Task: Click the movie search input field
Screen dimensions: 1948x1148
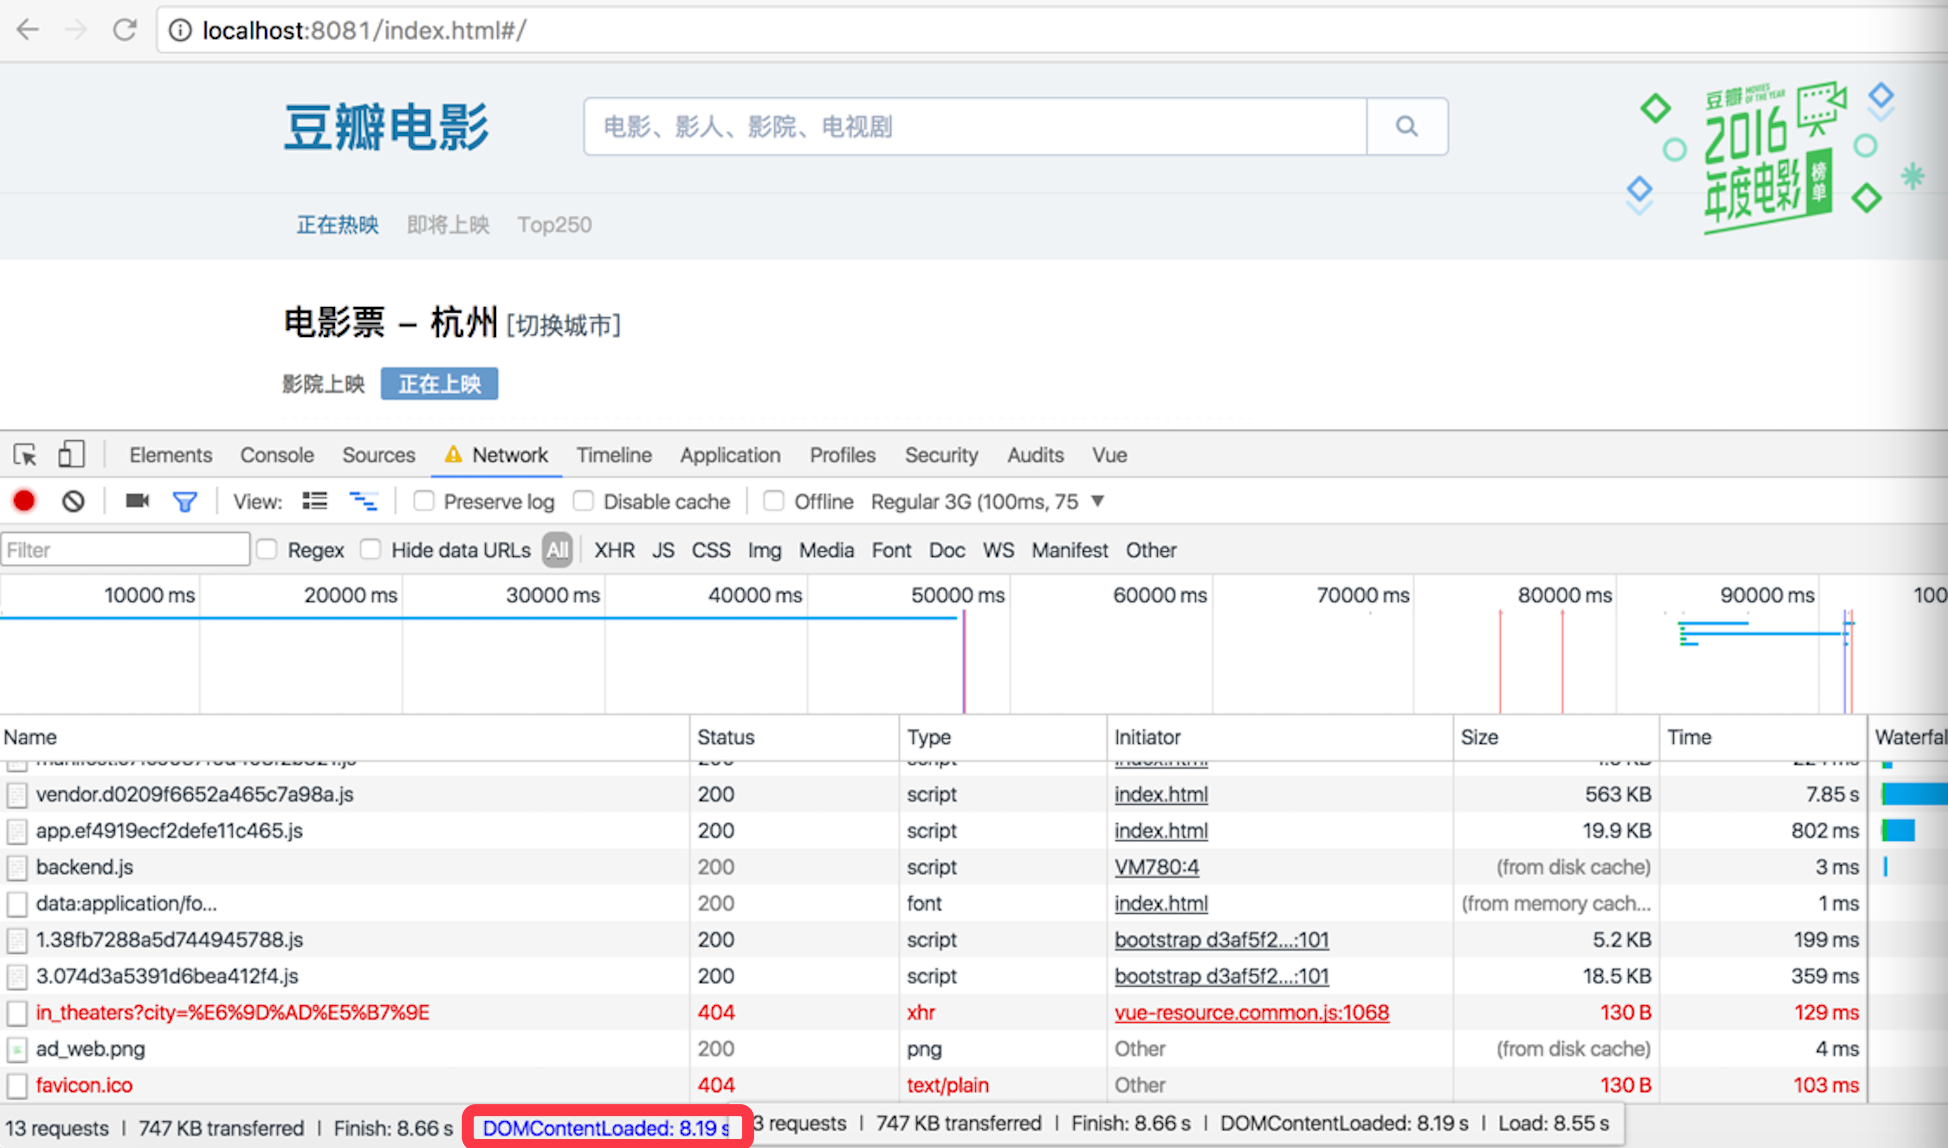Action: click(x=975, y=126)
